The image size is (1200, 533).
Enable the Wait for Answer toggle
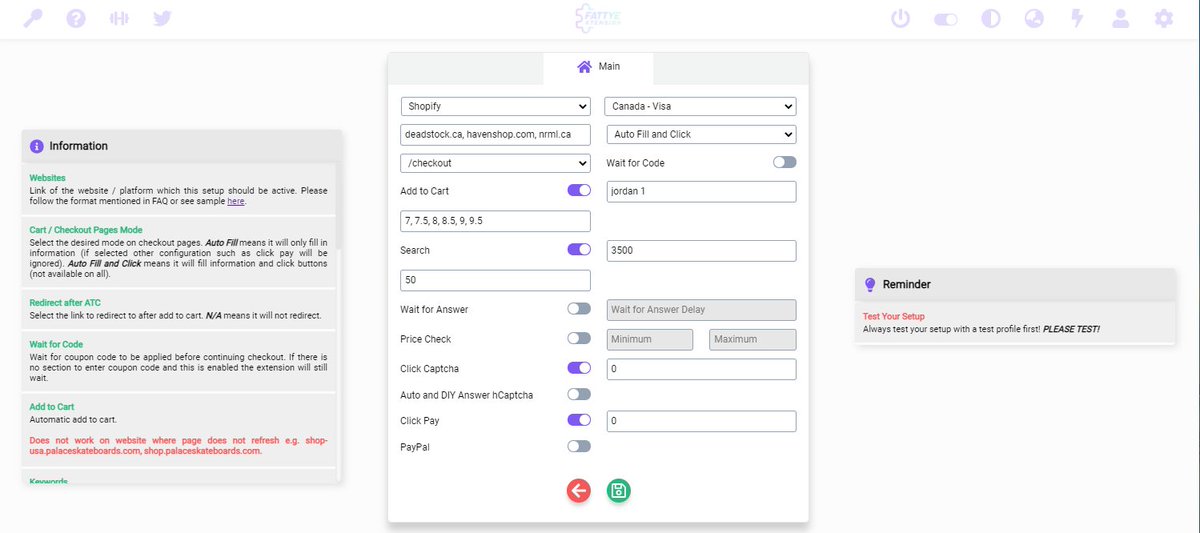point(578,309)
